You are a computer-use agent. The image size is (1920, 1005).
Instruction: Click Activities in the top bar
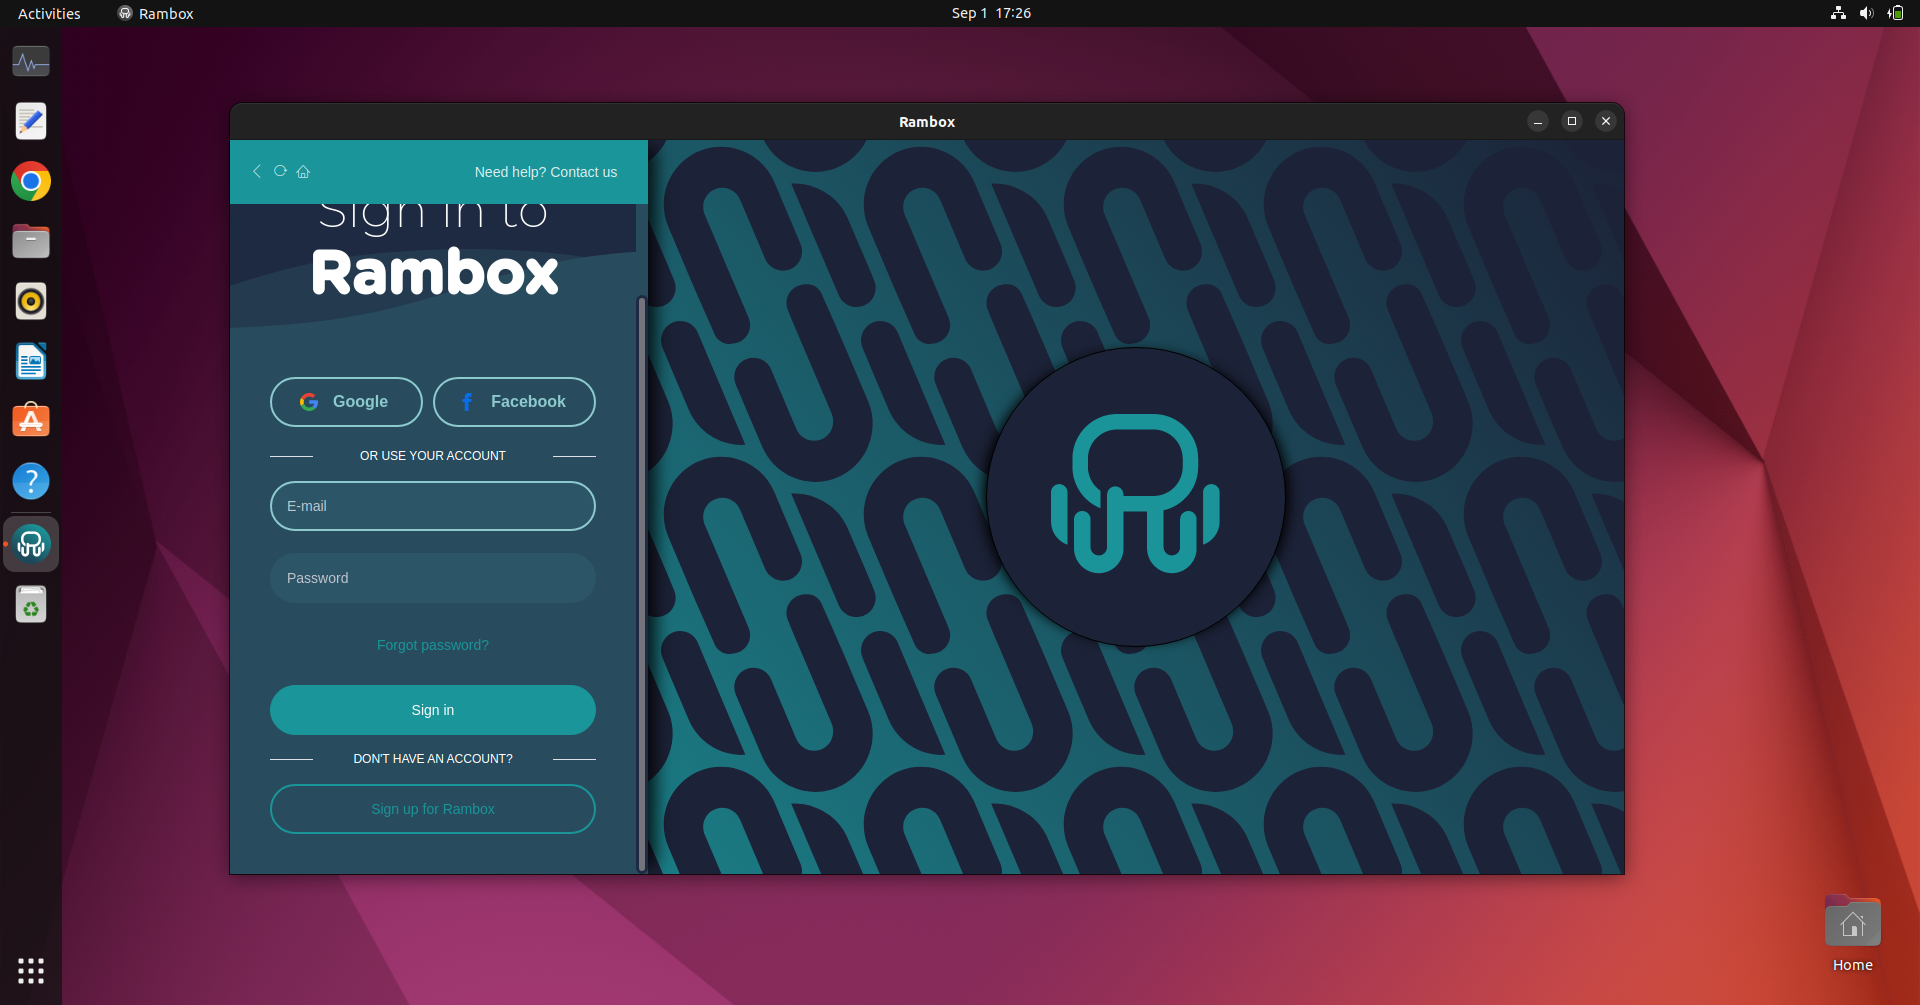[x=48, y=13]
